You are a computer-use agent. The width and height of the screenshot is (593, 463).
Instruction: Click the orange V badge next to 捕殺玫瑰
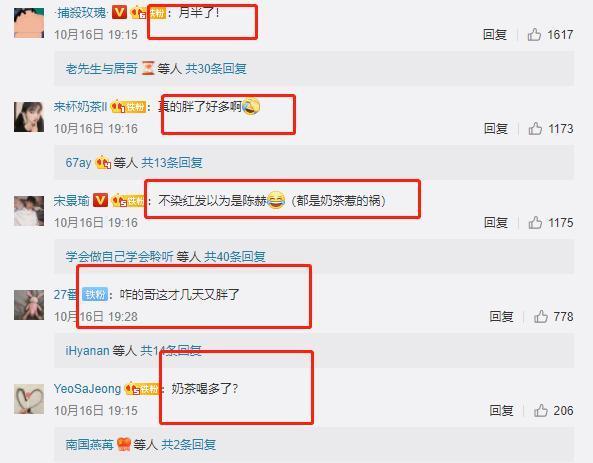pyautogui.click(x=120, y=13)
